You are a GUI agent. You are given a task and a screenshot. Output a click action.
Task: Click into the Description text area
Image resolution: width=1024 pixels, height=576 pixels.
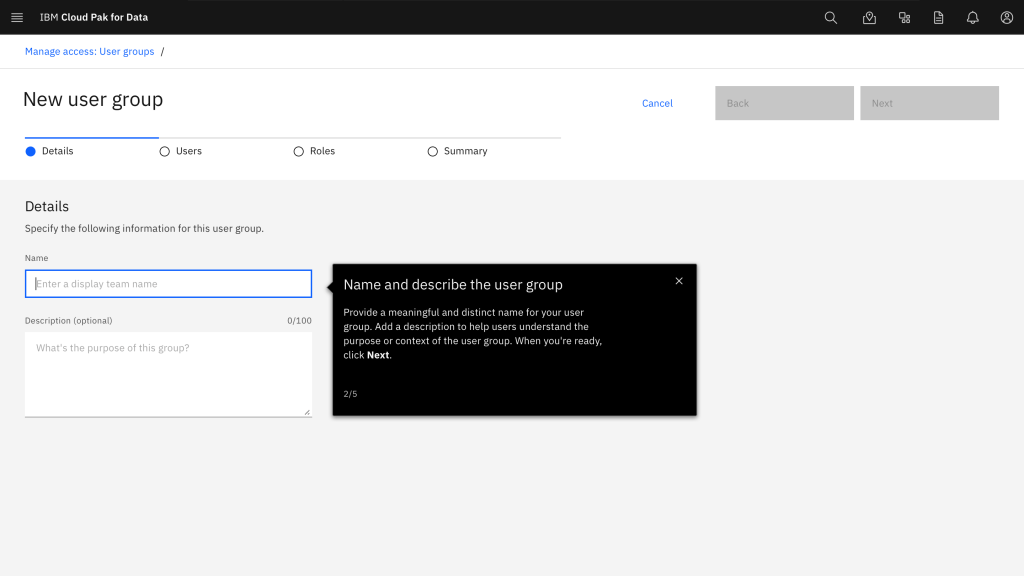[168, 373]
